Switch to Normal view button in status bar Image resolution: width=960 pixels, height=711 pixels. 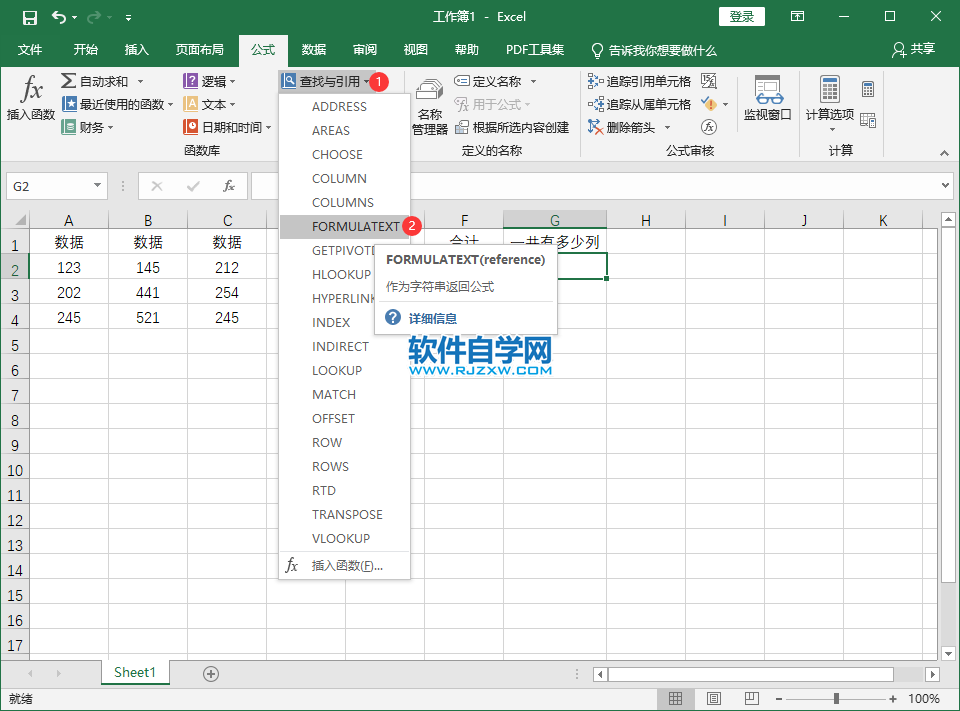click(x=675, y=699)
